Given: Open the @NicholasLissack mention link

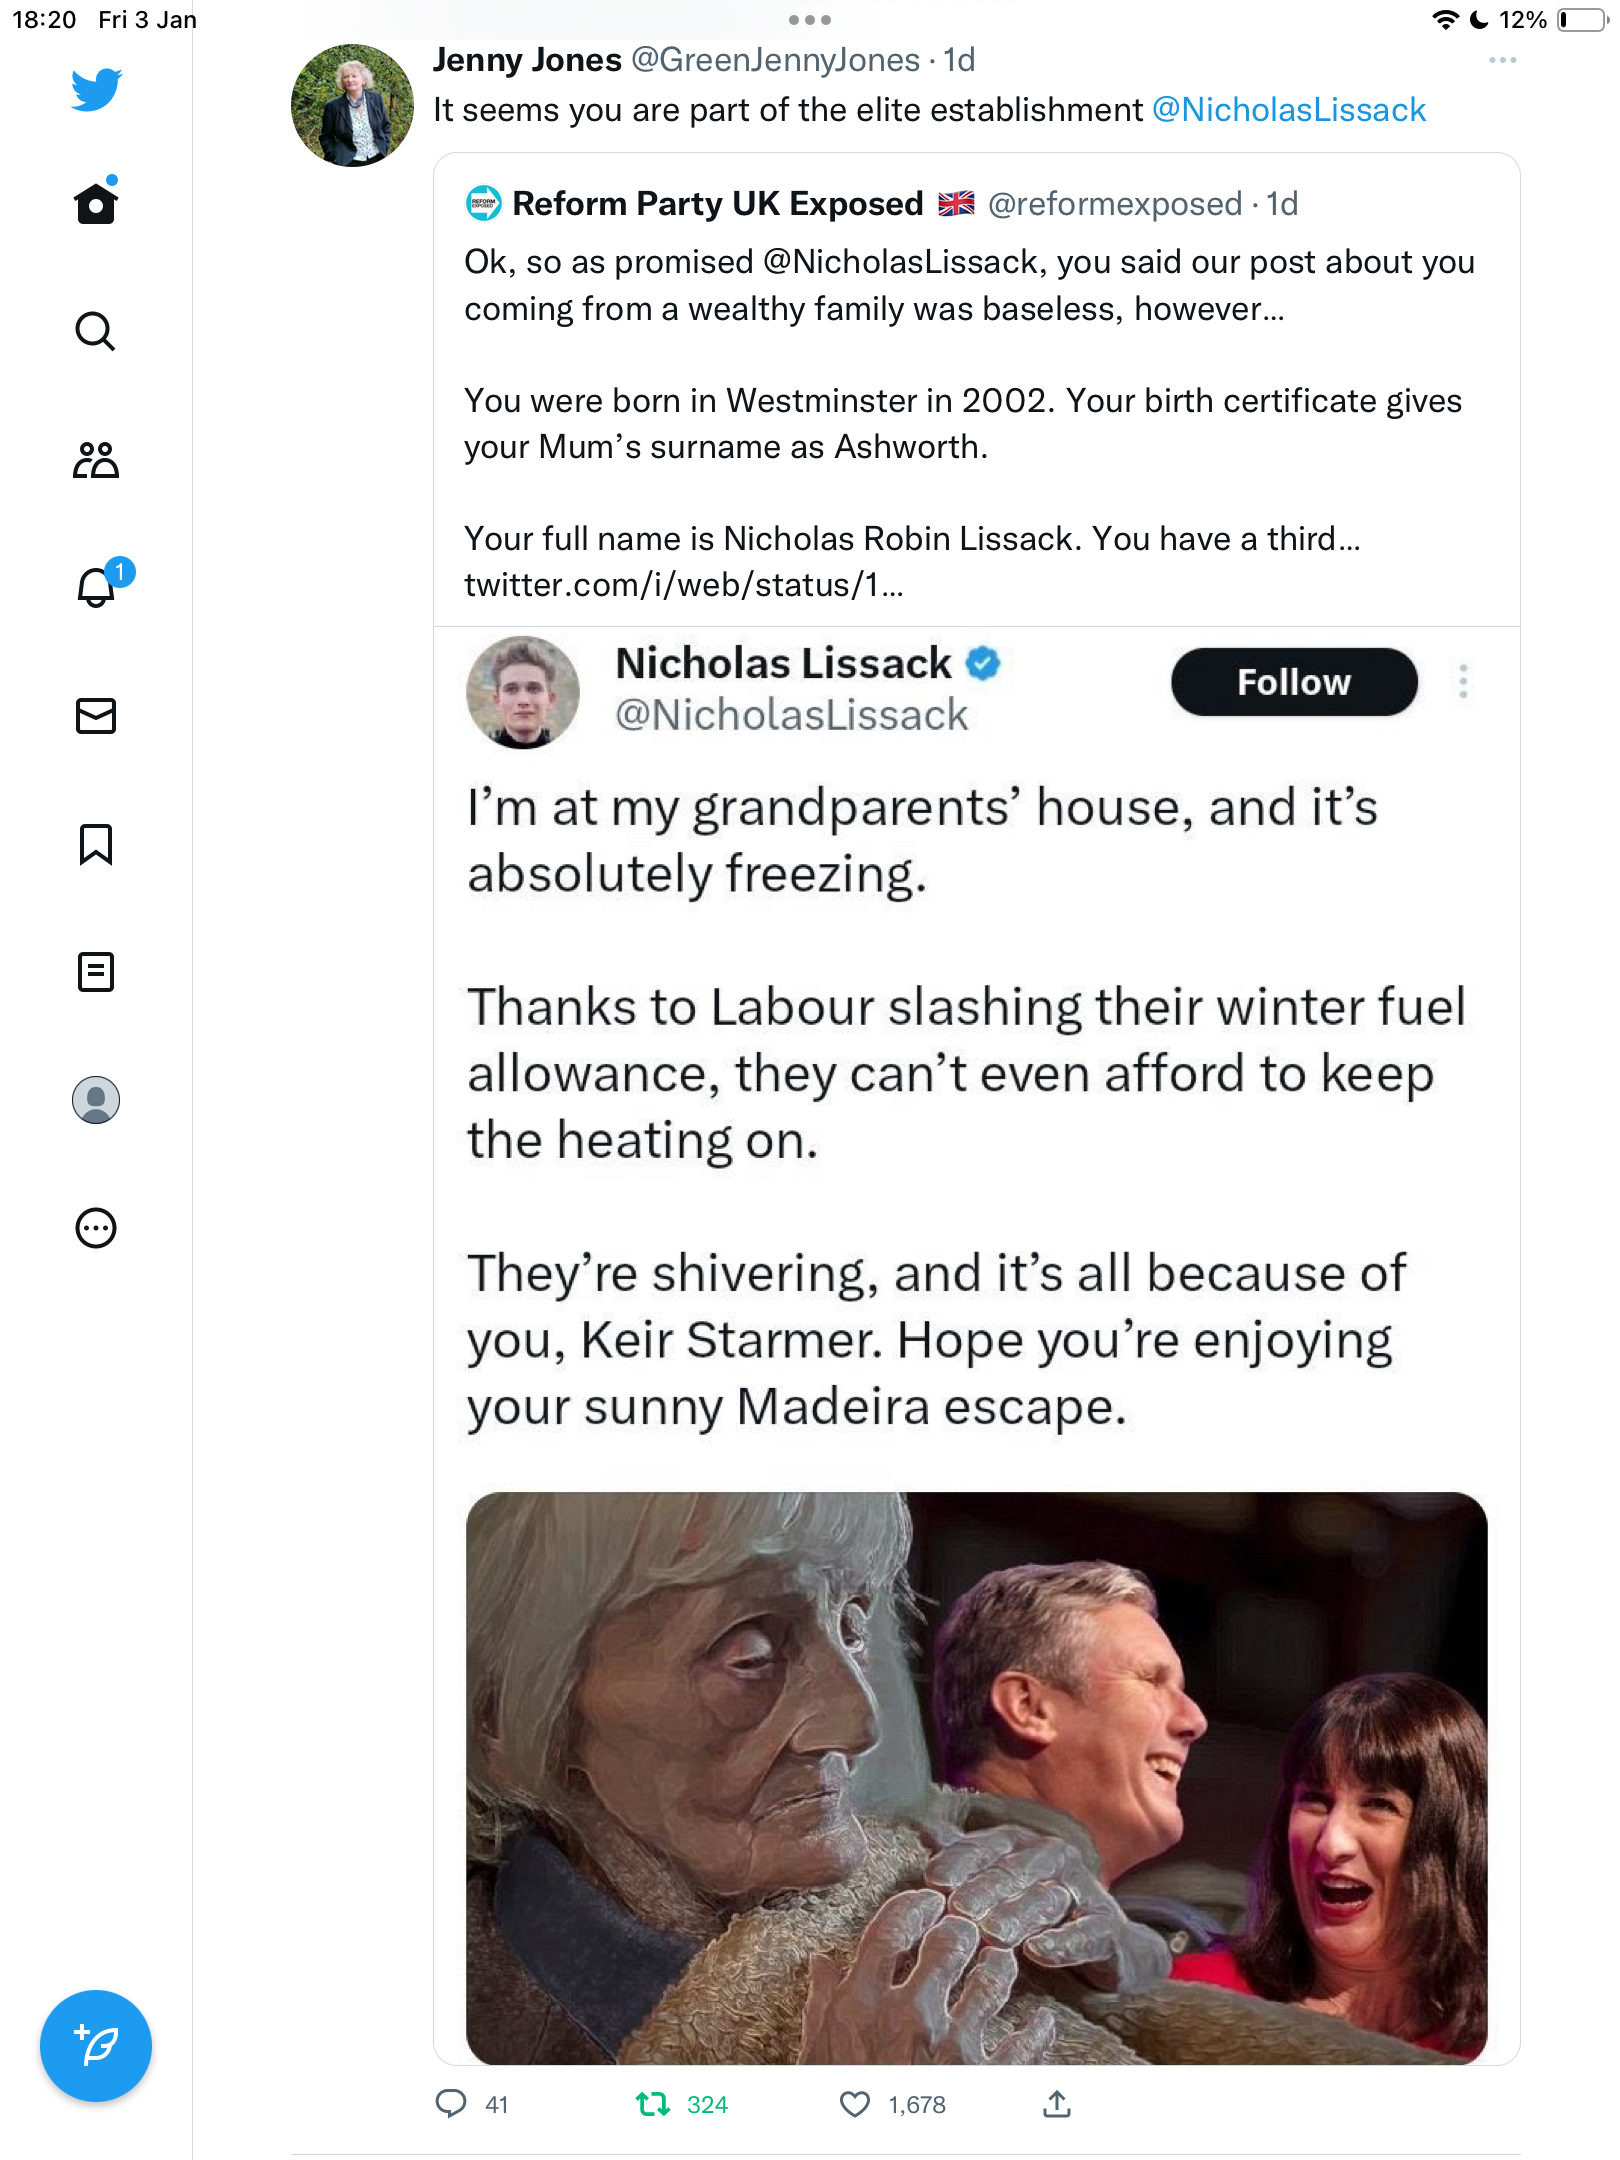Looking at the screenshot, I should (x=1289, y=110).
